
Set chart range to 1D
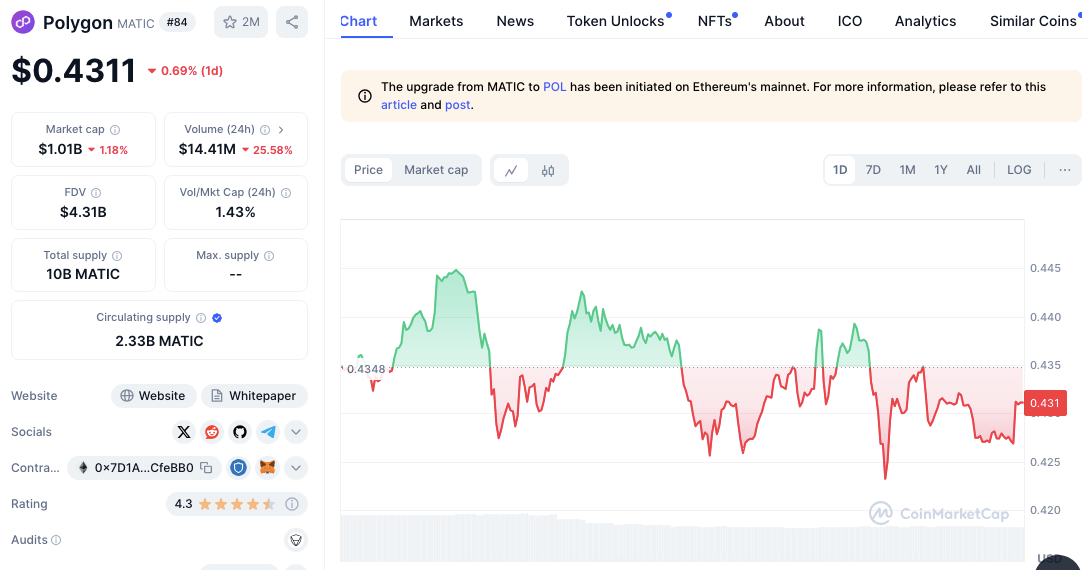(x=840, y=170)
